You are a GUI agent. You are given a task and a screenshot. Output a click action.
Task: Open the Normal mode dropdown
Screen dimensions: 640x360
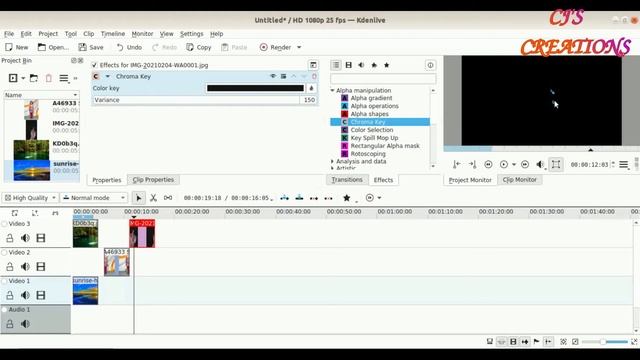coord(94,198)
